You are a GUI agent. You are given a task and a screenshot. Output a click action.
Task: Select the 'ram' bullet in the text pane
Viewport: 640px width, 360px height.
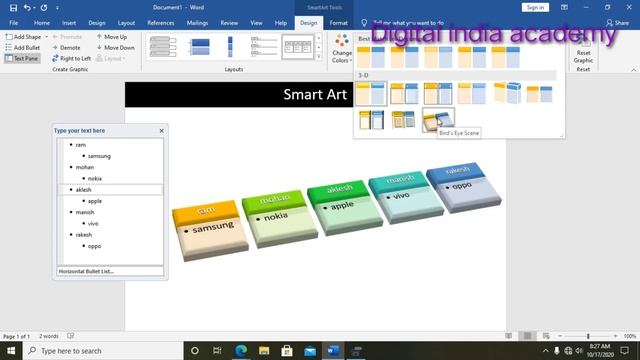(81, 145)
